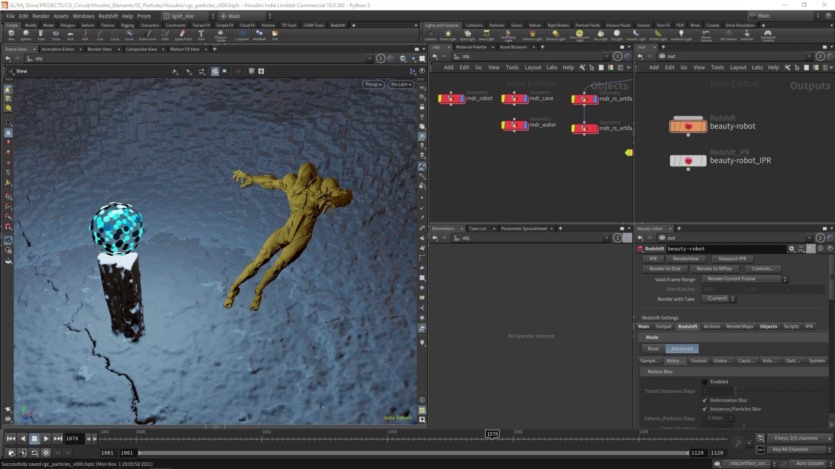Switch to Render View tab
The height and width of the screenshot is (469, 835).
[x=100, y=49]
